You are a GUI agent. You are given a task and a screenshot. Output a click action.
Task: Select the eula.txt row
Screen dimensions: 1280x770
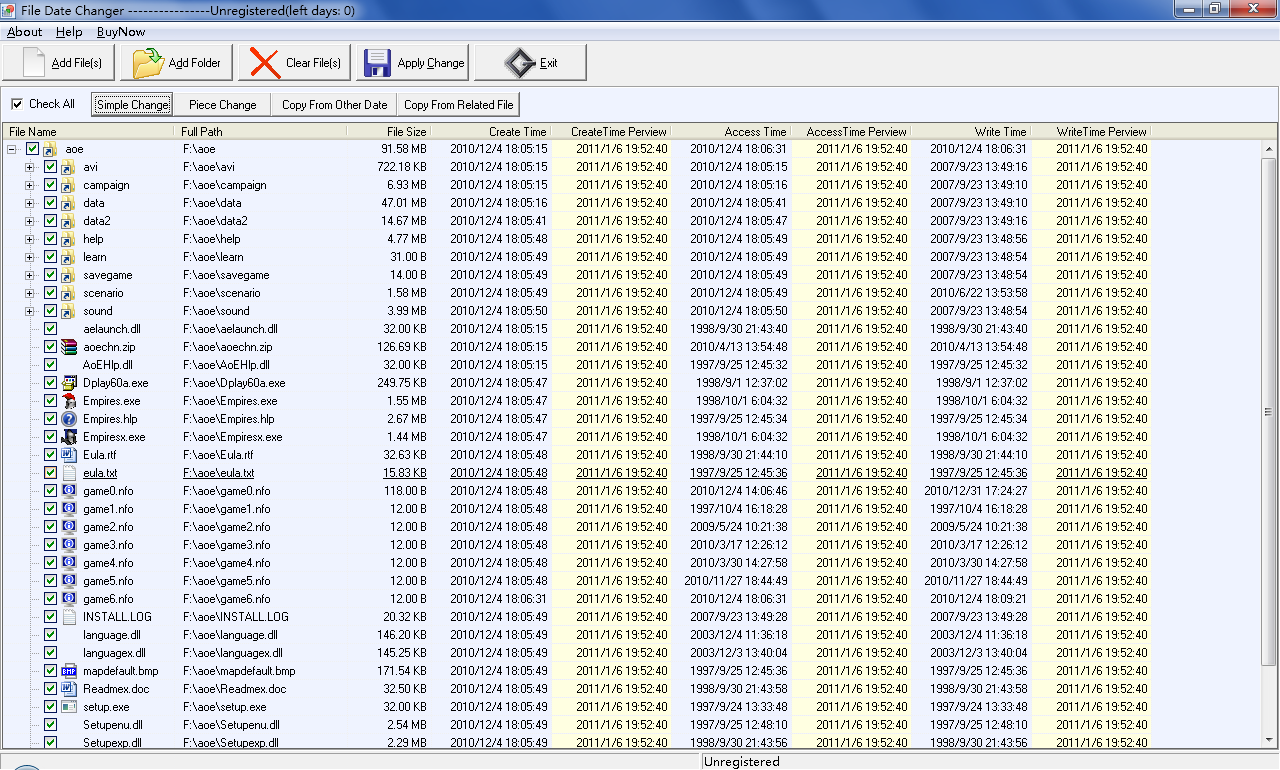tap(99, 473)
